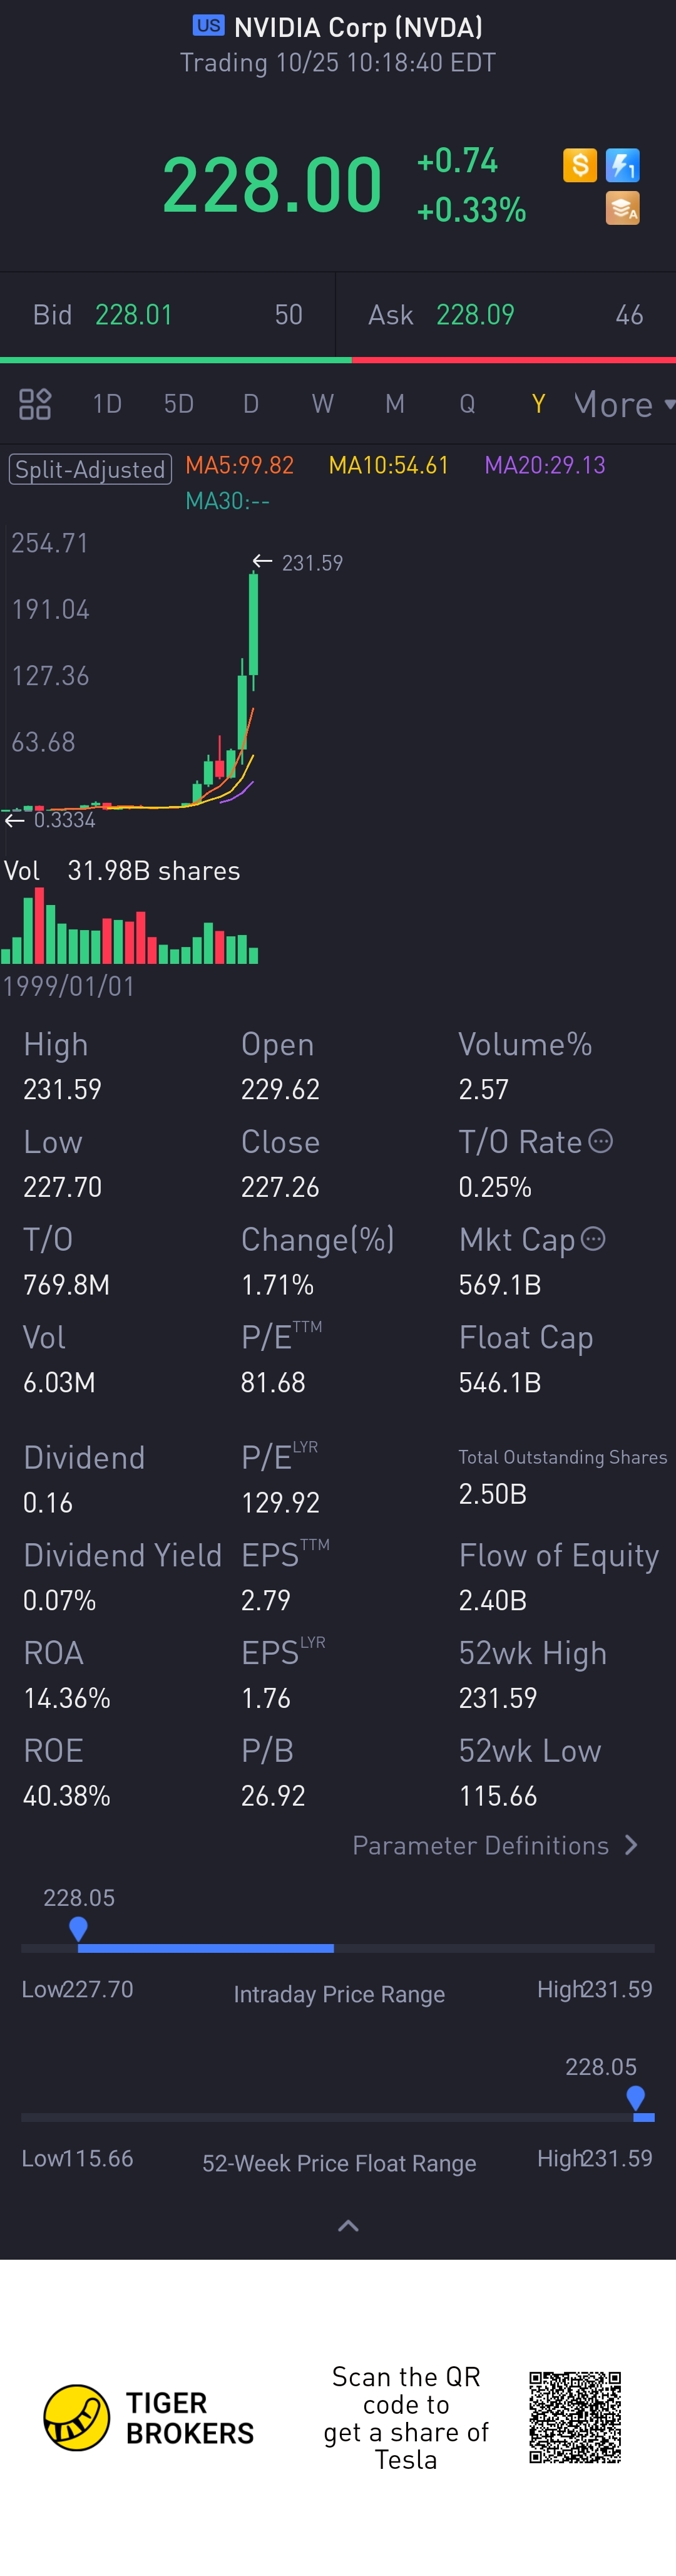Open the More timeframes dropdown
This screenshot has height=2576, width=676.
[x=623, y=404]
